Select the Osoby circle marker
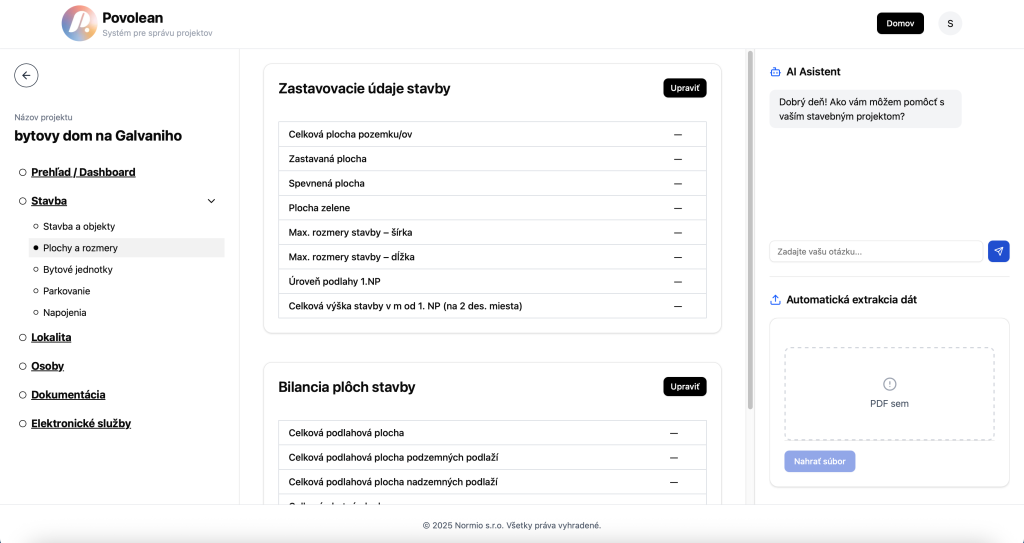 pos(23,367)
